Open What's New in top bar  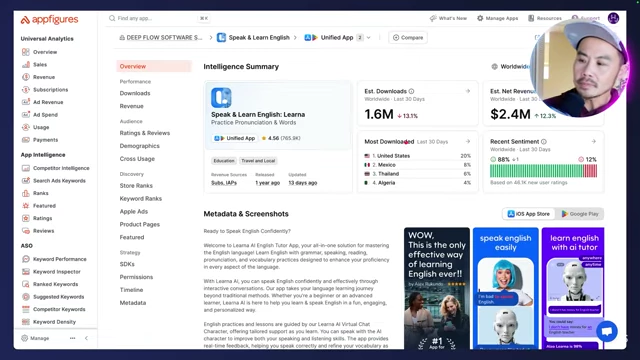point(448,18)
